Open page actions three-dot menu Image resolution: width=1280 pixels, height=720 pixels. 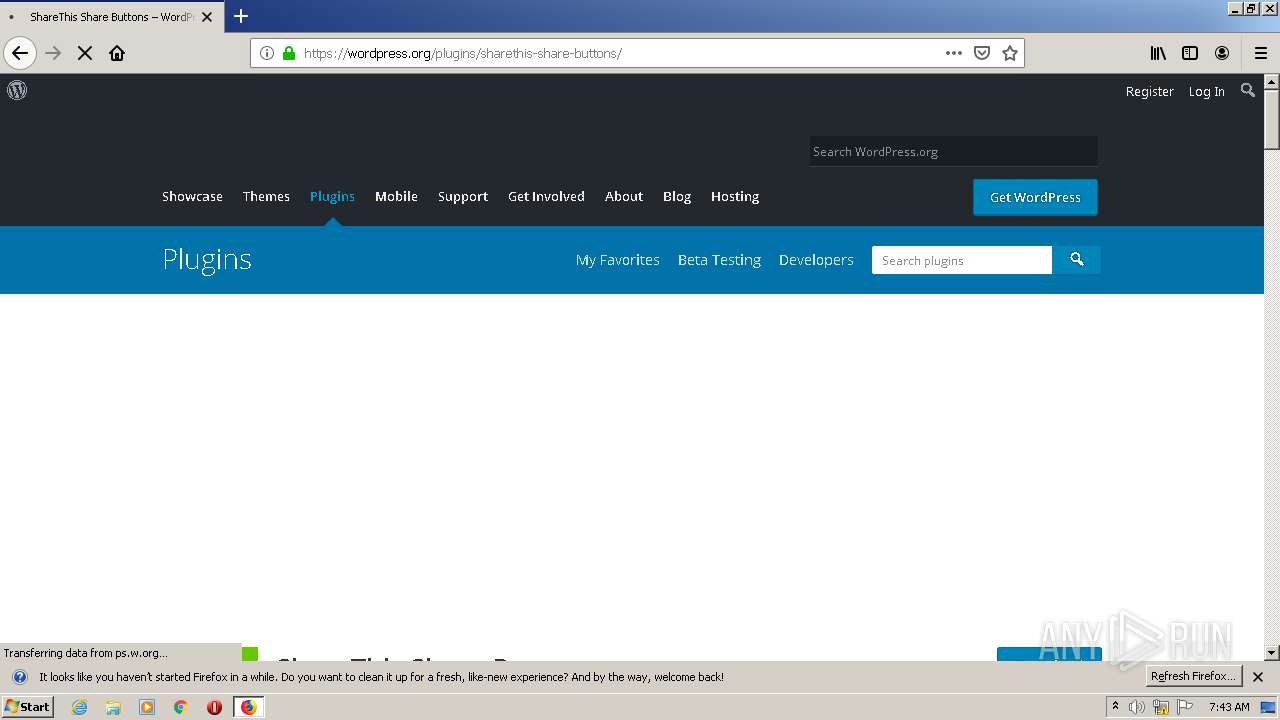(x=954, y=53)
